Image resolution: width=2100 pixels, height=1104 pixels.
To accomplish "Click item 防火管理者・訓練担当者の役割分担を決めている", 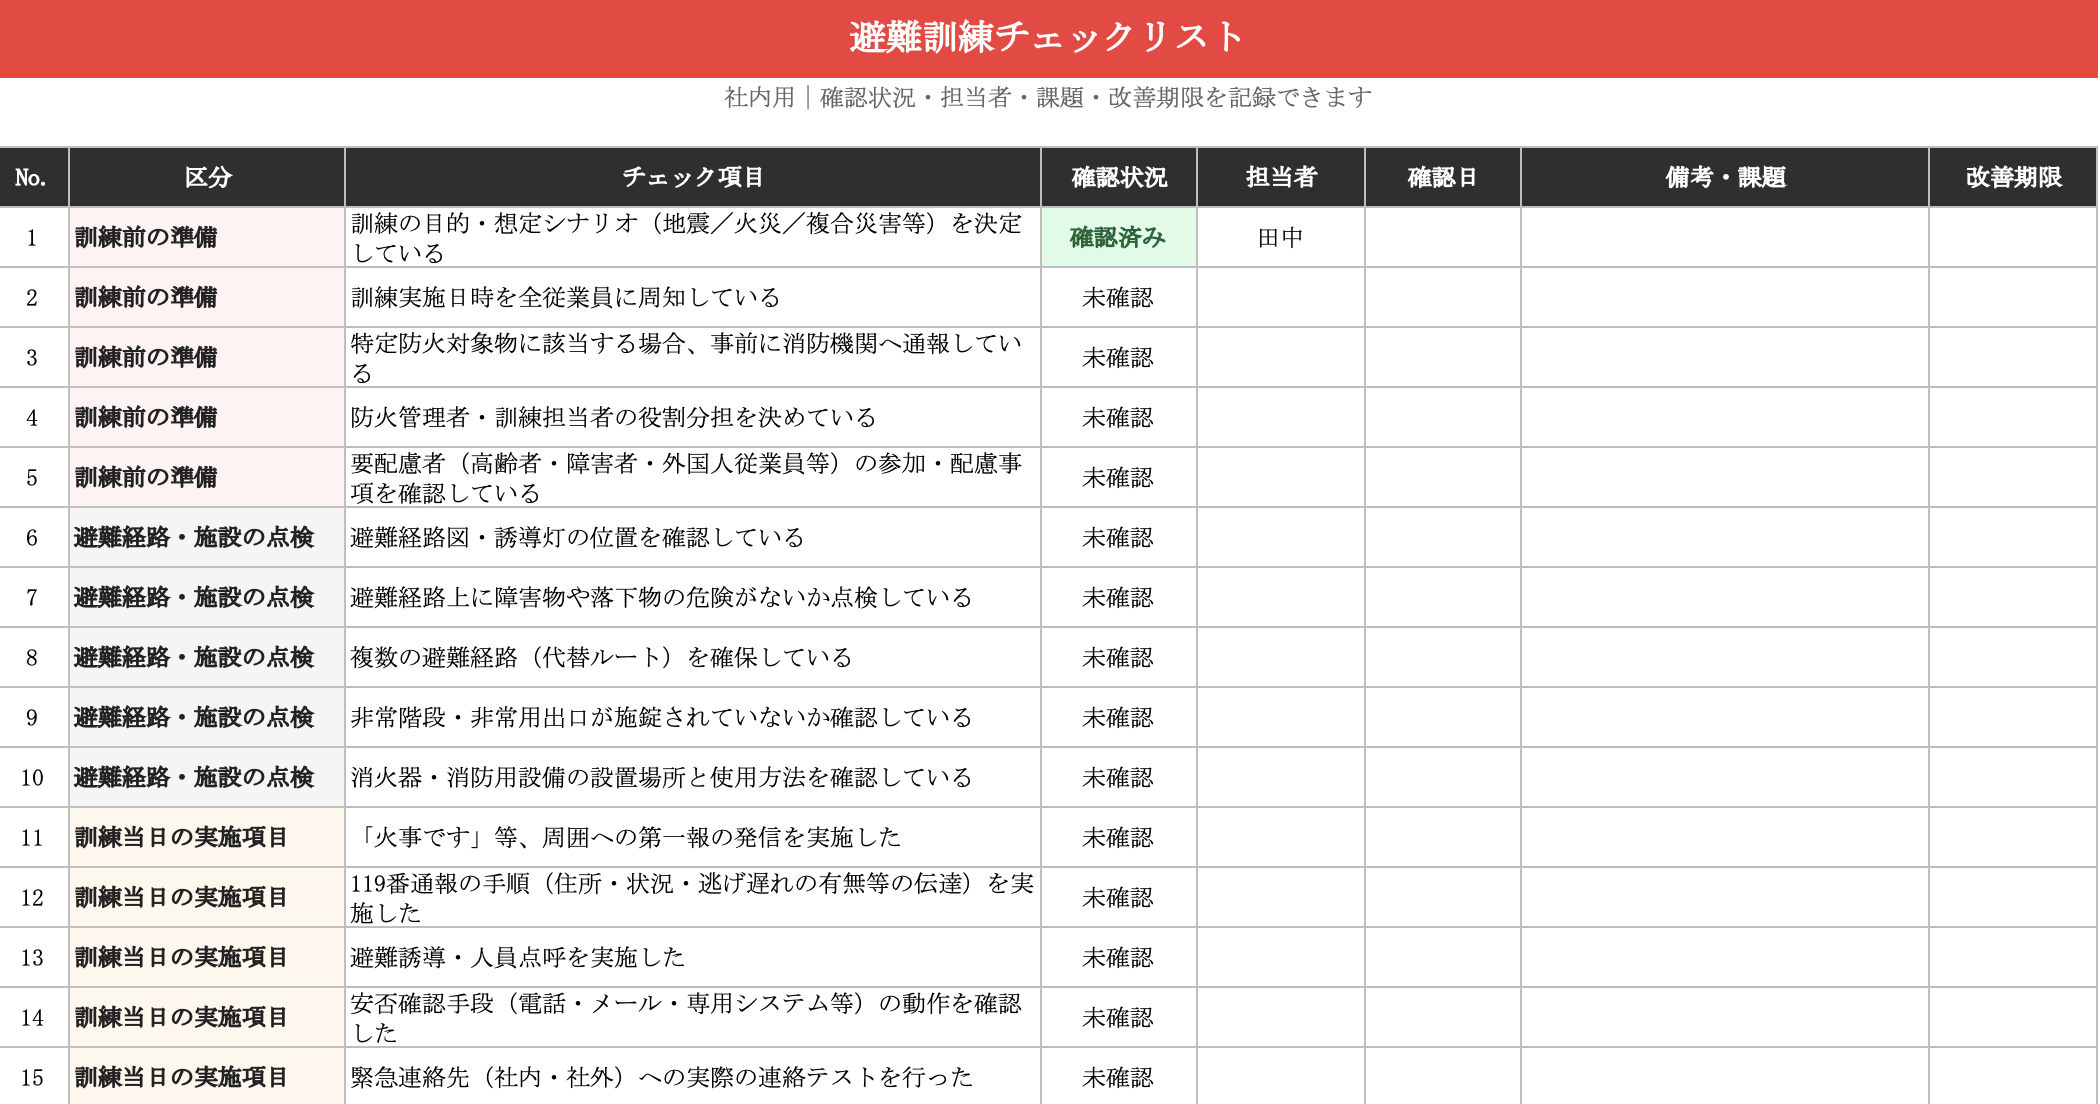I will 692,417.
